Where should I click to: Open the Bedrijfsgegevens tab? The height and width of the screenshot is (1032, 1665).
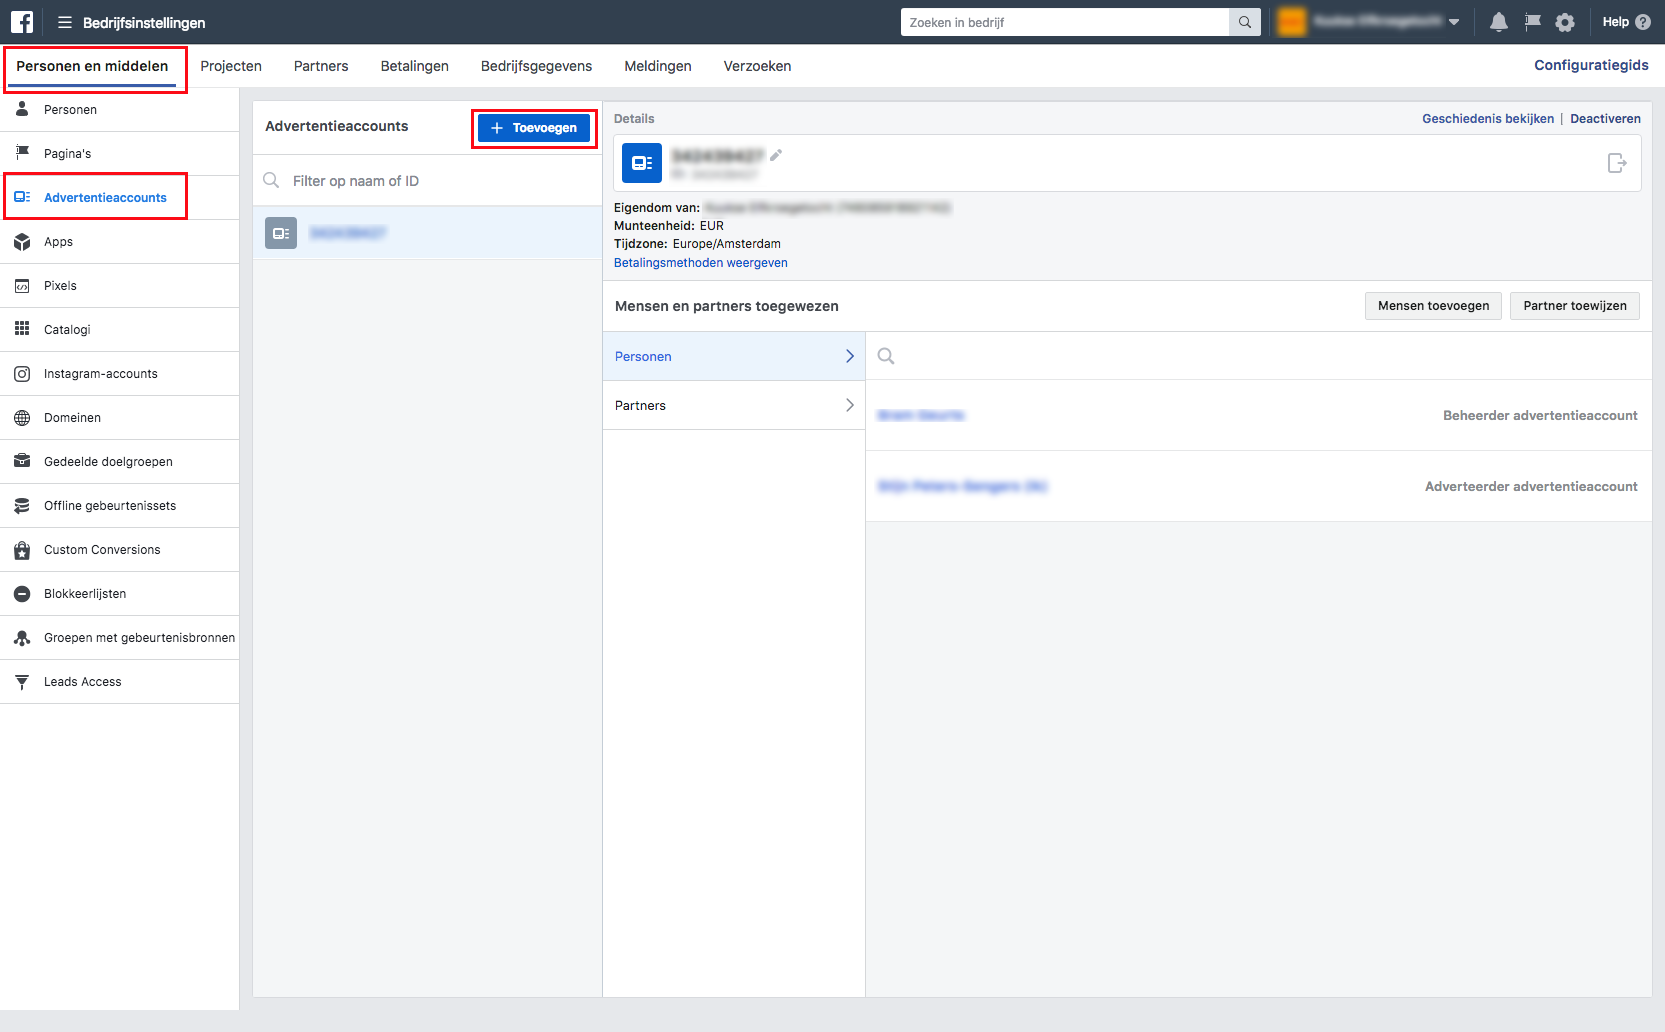pos(536,66)
